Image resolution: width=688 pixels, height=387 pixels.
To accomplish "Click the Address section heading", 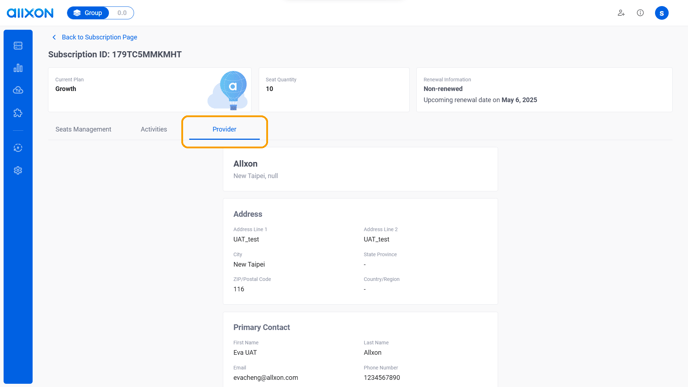I will click(247, 214).
